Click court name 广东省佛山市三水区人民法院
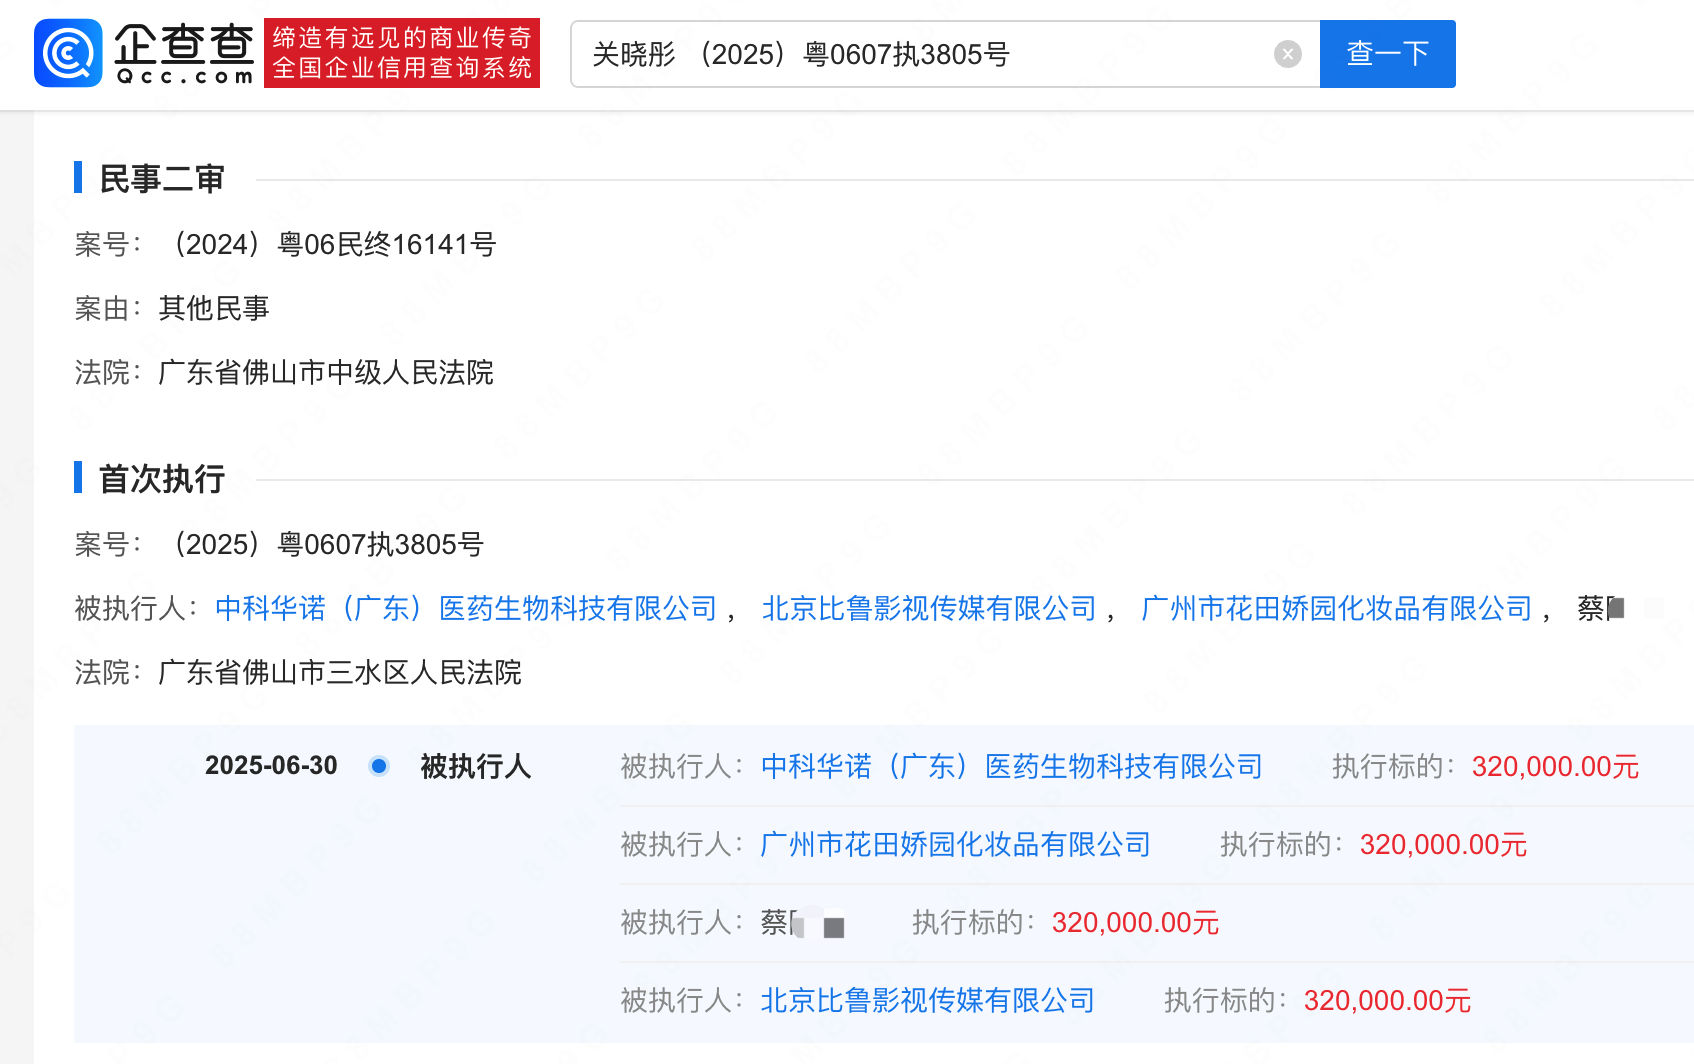 point(340,672)
